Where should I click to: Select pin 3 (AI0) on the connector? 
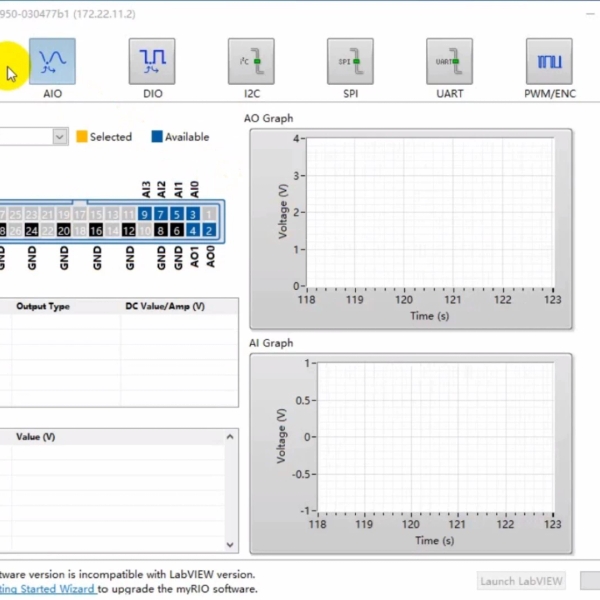tap(193, 214)
